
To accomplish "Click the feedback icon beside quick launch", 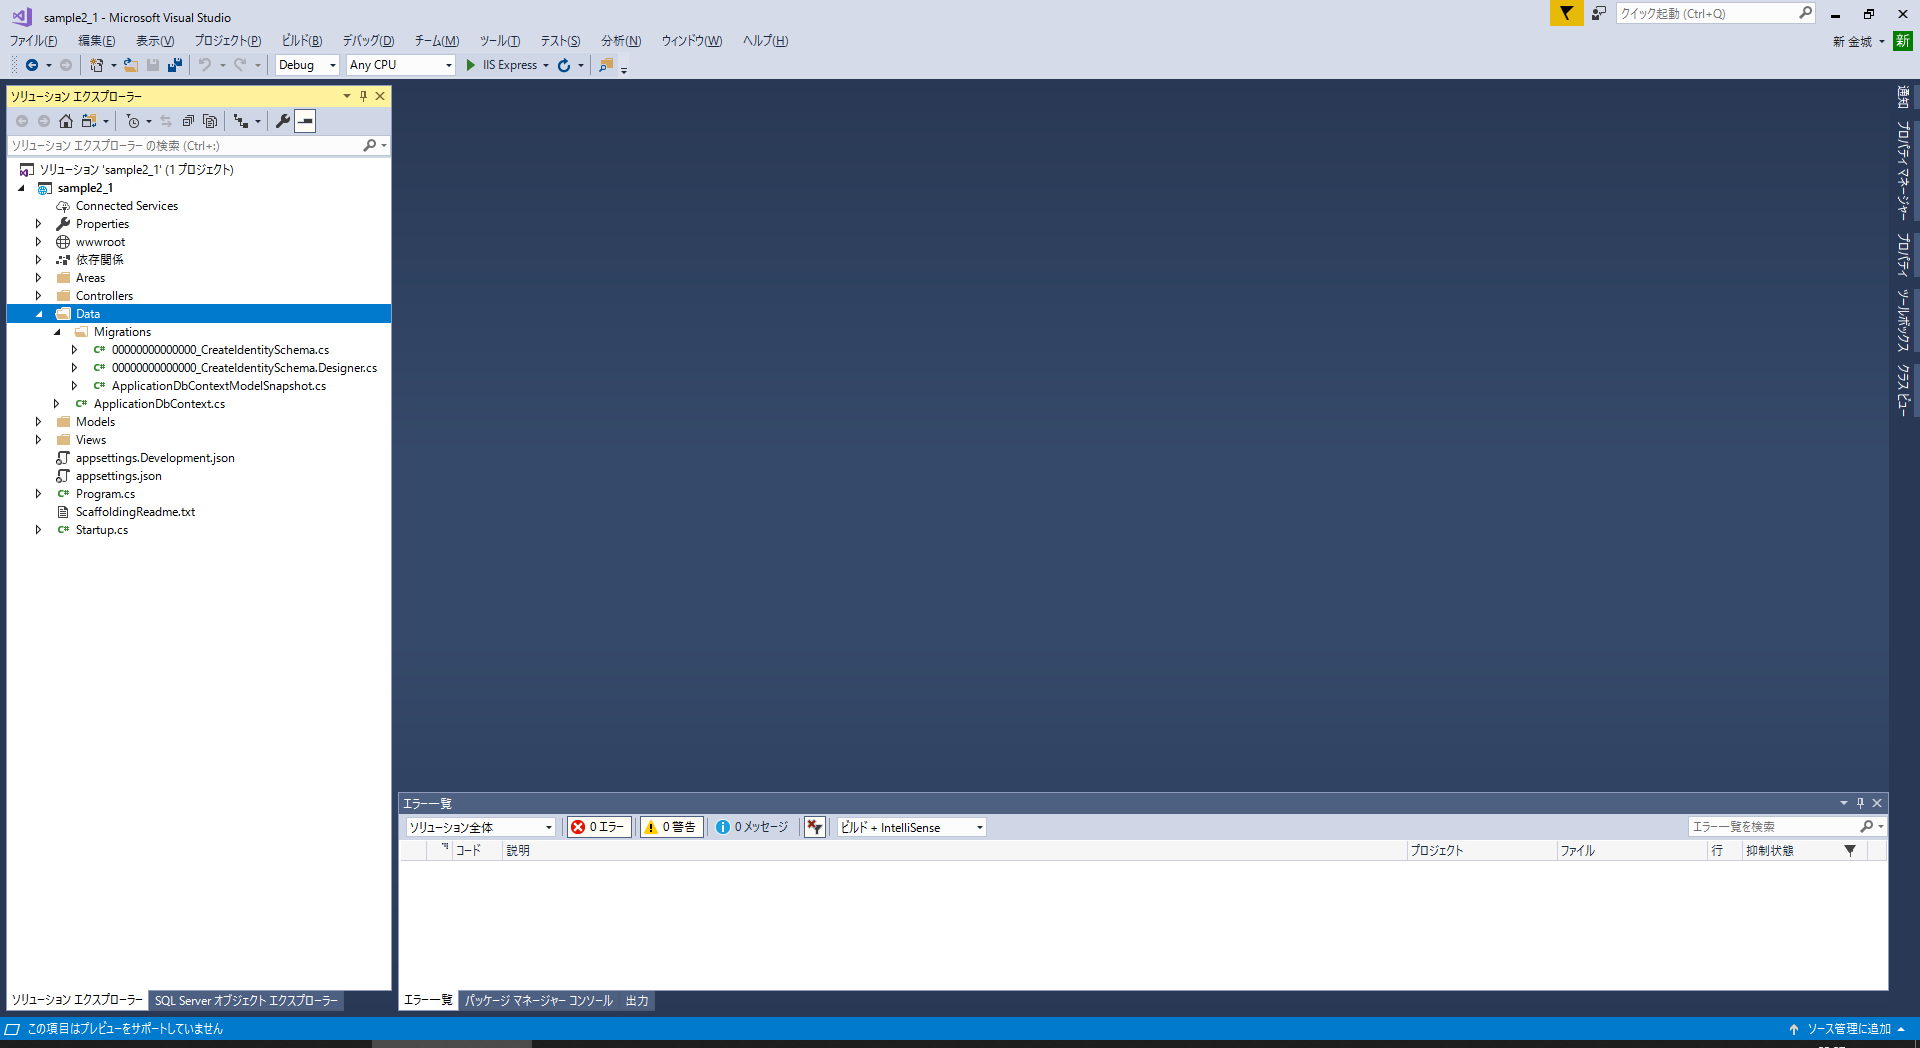I will (1599, 13).
